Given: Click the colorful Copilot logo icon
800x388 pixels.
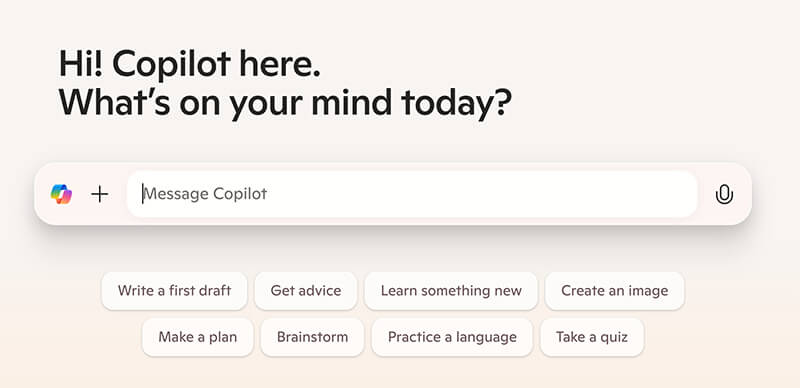Looking at the screenshot, I should pos(61,194).
